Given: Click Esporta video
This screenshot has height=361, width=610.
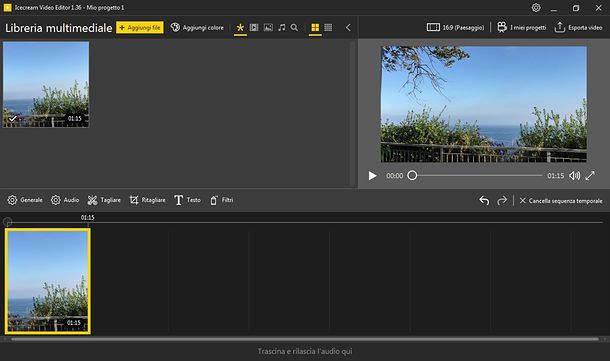Looking at the screenshot, I should [578, 27].
